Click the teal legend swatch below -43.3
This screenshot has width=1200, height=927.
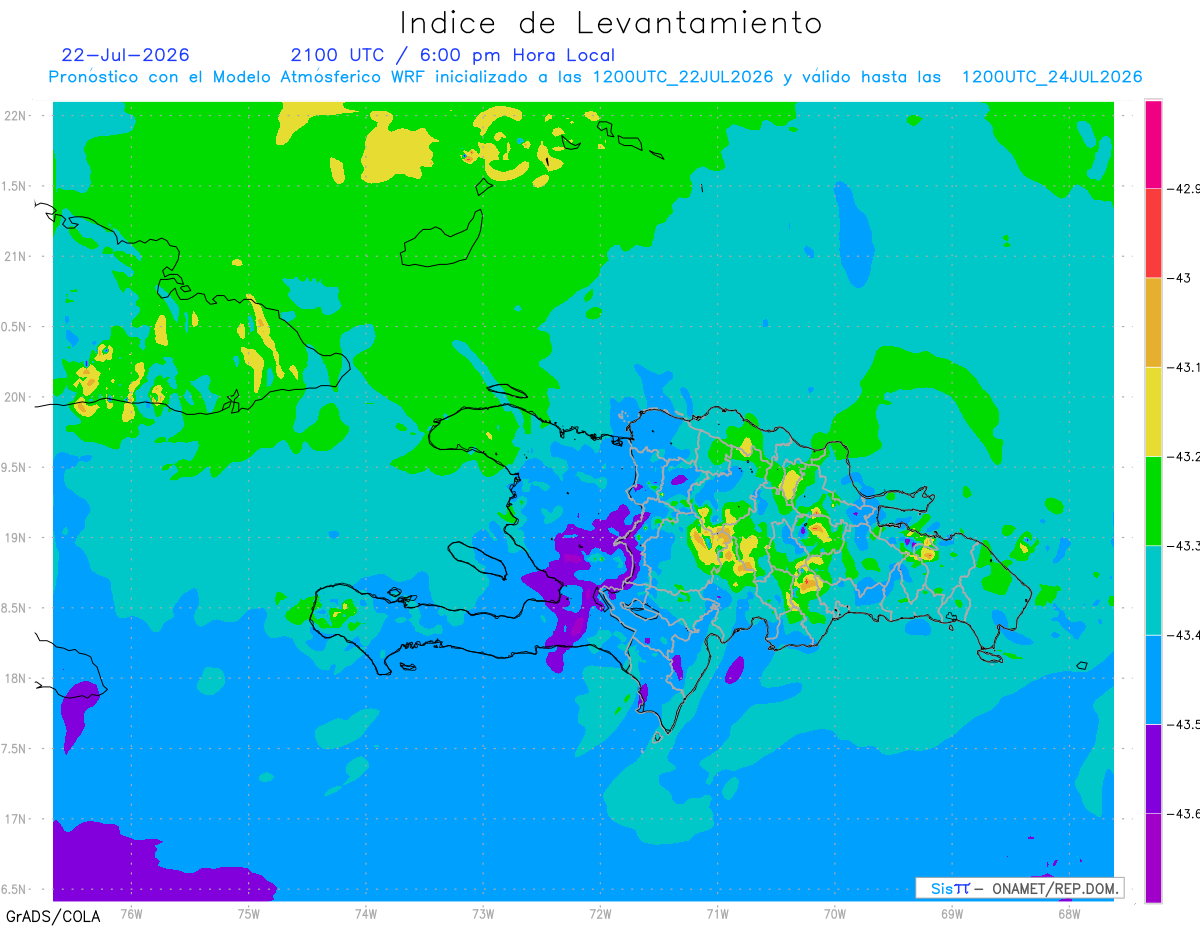[1153, 590]
